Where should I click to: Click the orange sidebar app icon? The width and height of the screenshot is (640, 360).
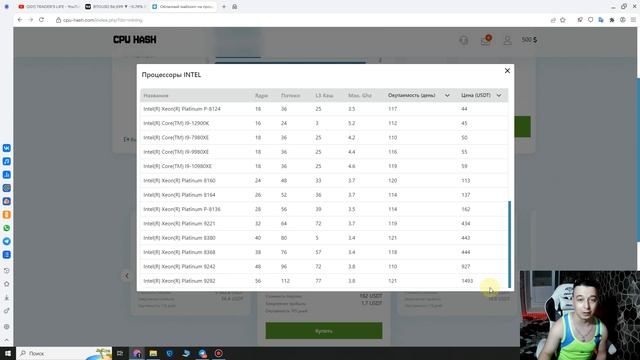[x=7, y=215]
